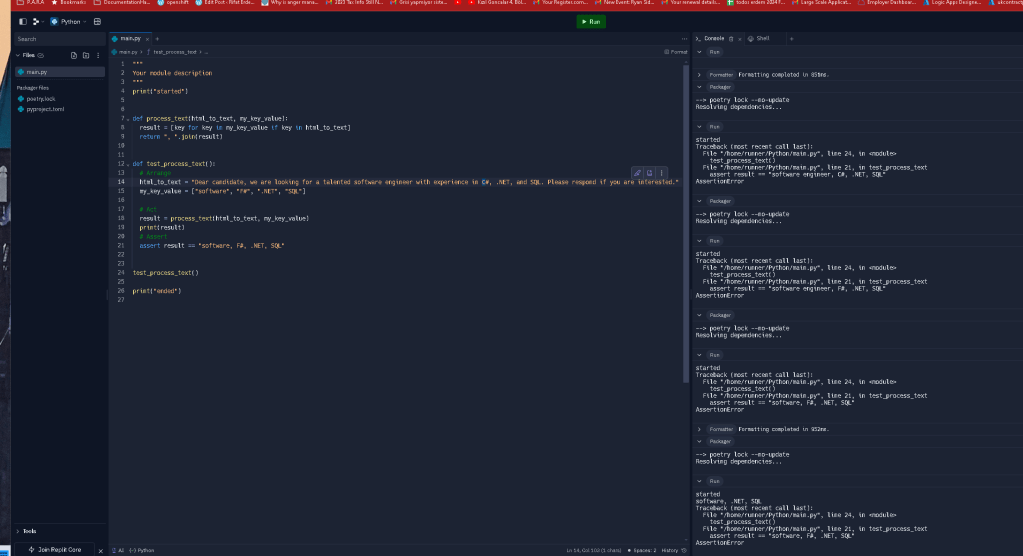Open the inline code toolbar vertical dots menu
1023x556 pixels.
pos(661,173)
